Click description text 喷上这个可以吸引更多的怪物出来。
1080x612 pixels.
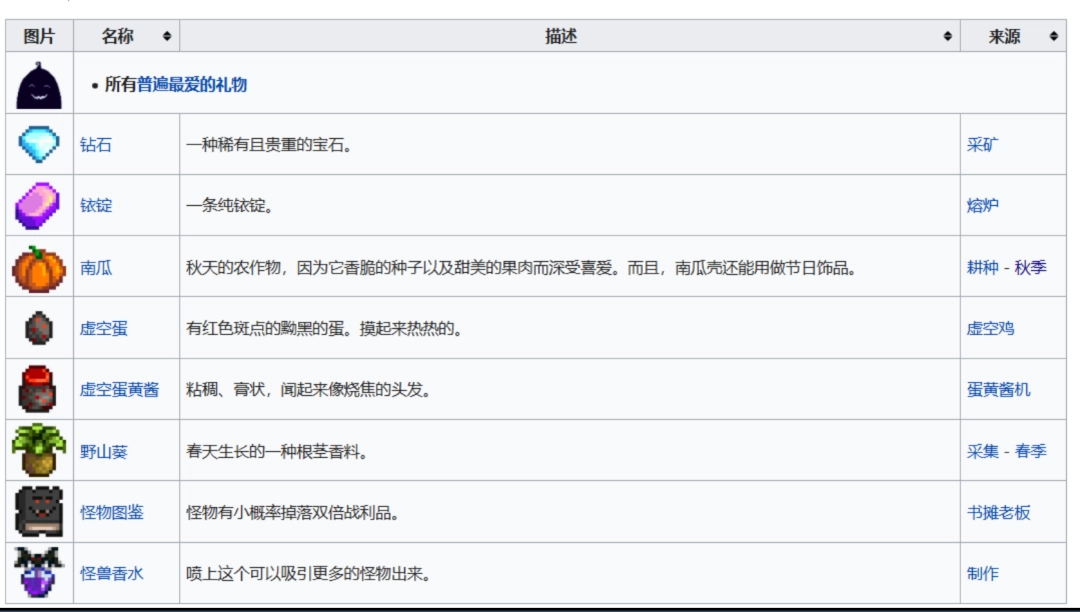(309, 573)
